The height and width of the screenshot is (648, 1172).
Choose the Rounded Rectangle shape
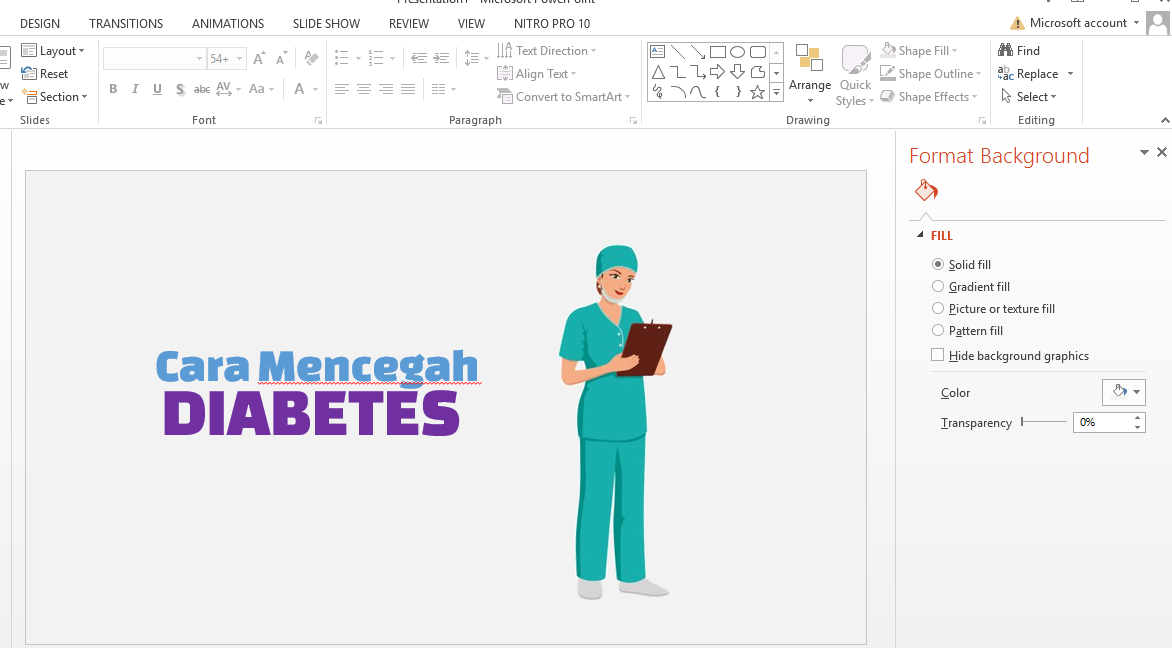(757, 52)
